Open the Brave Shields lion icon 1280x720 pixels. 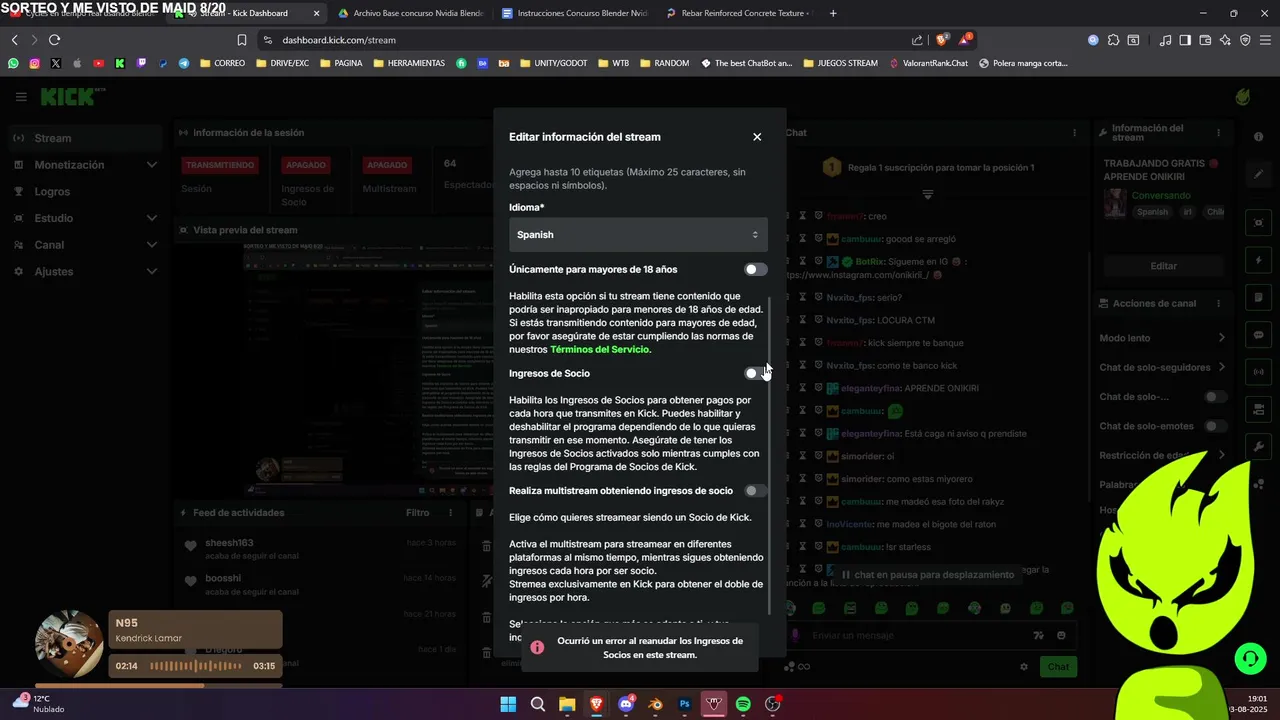tap(941, 40)
